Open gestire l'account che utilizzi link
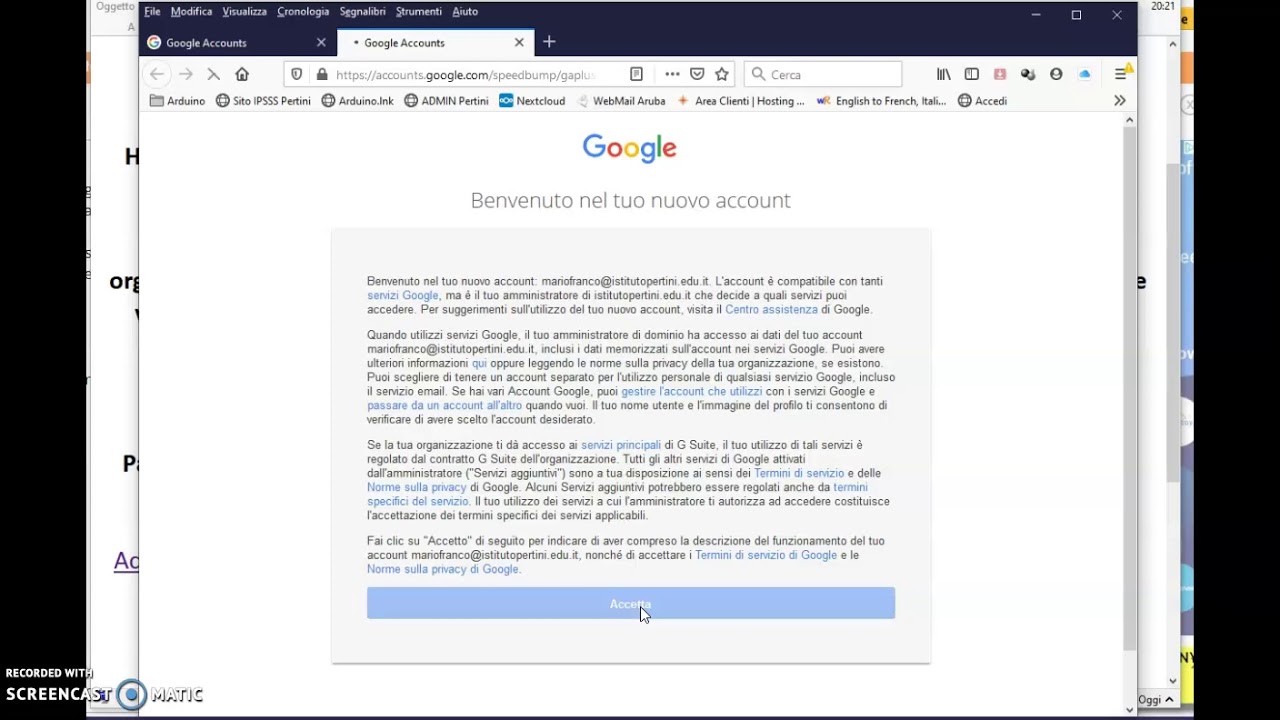Viewport: 1280px width, 720px height. click(x=691, y=391)
